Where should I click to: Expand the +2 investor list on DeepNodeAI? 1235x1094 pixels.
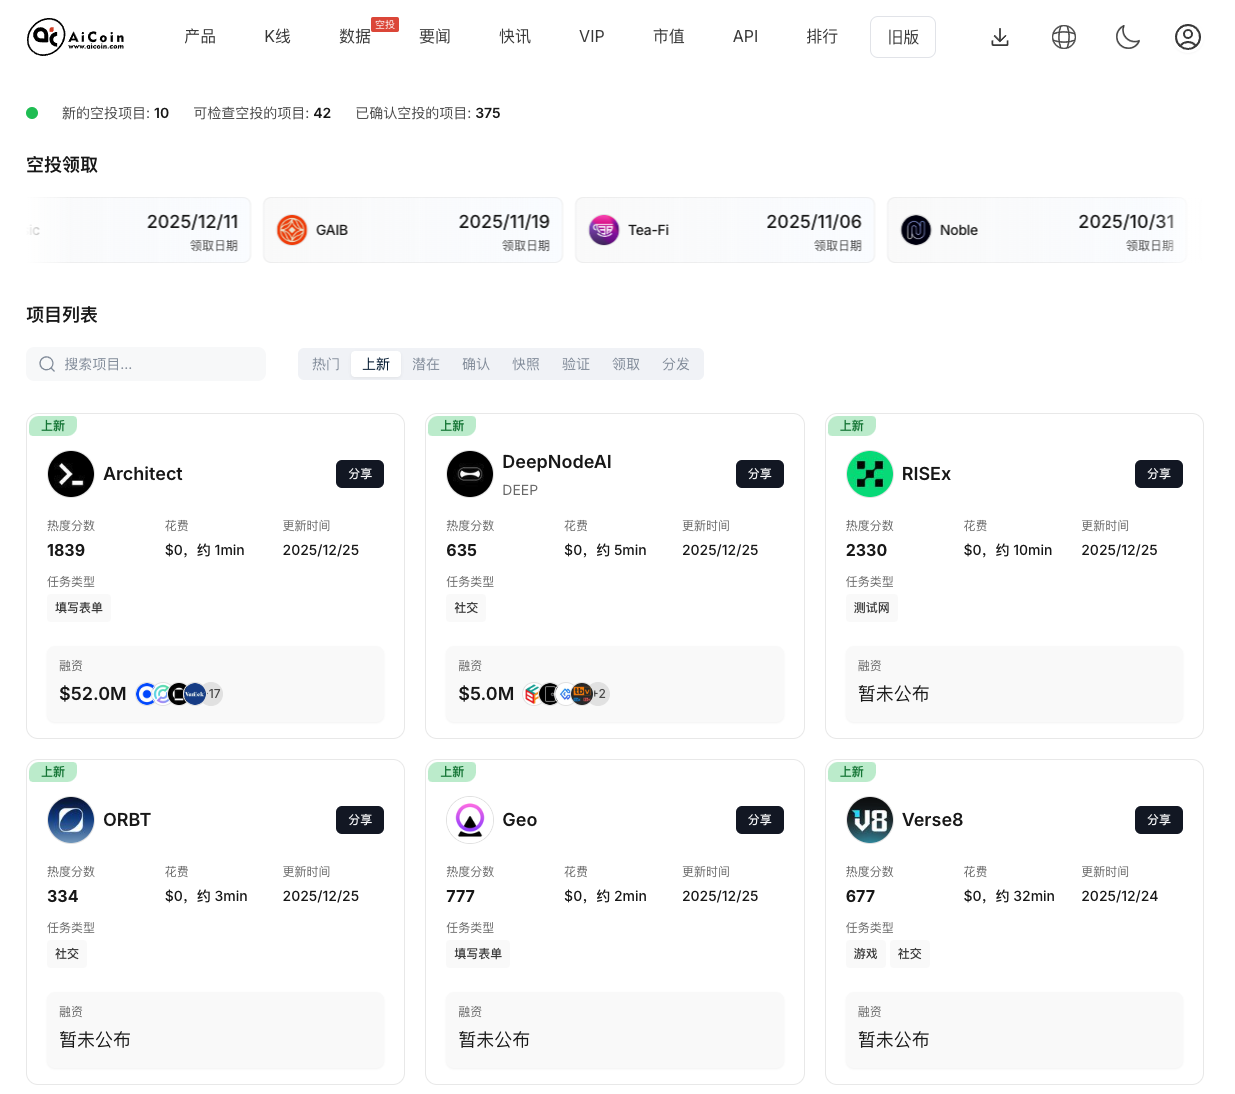point(599,693)
